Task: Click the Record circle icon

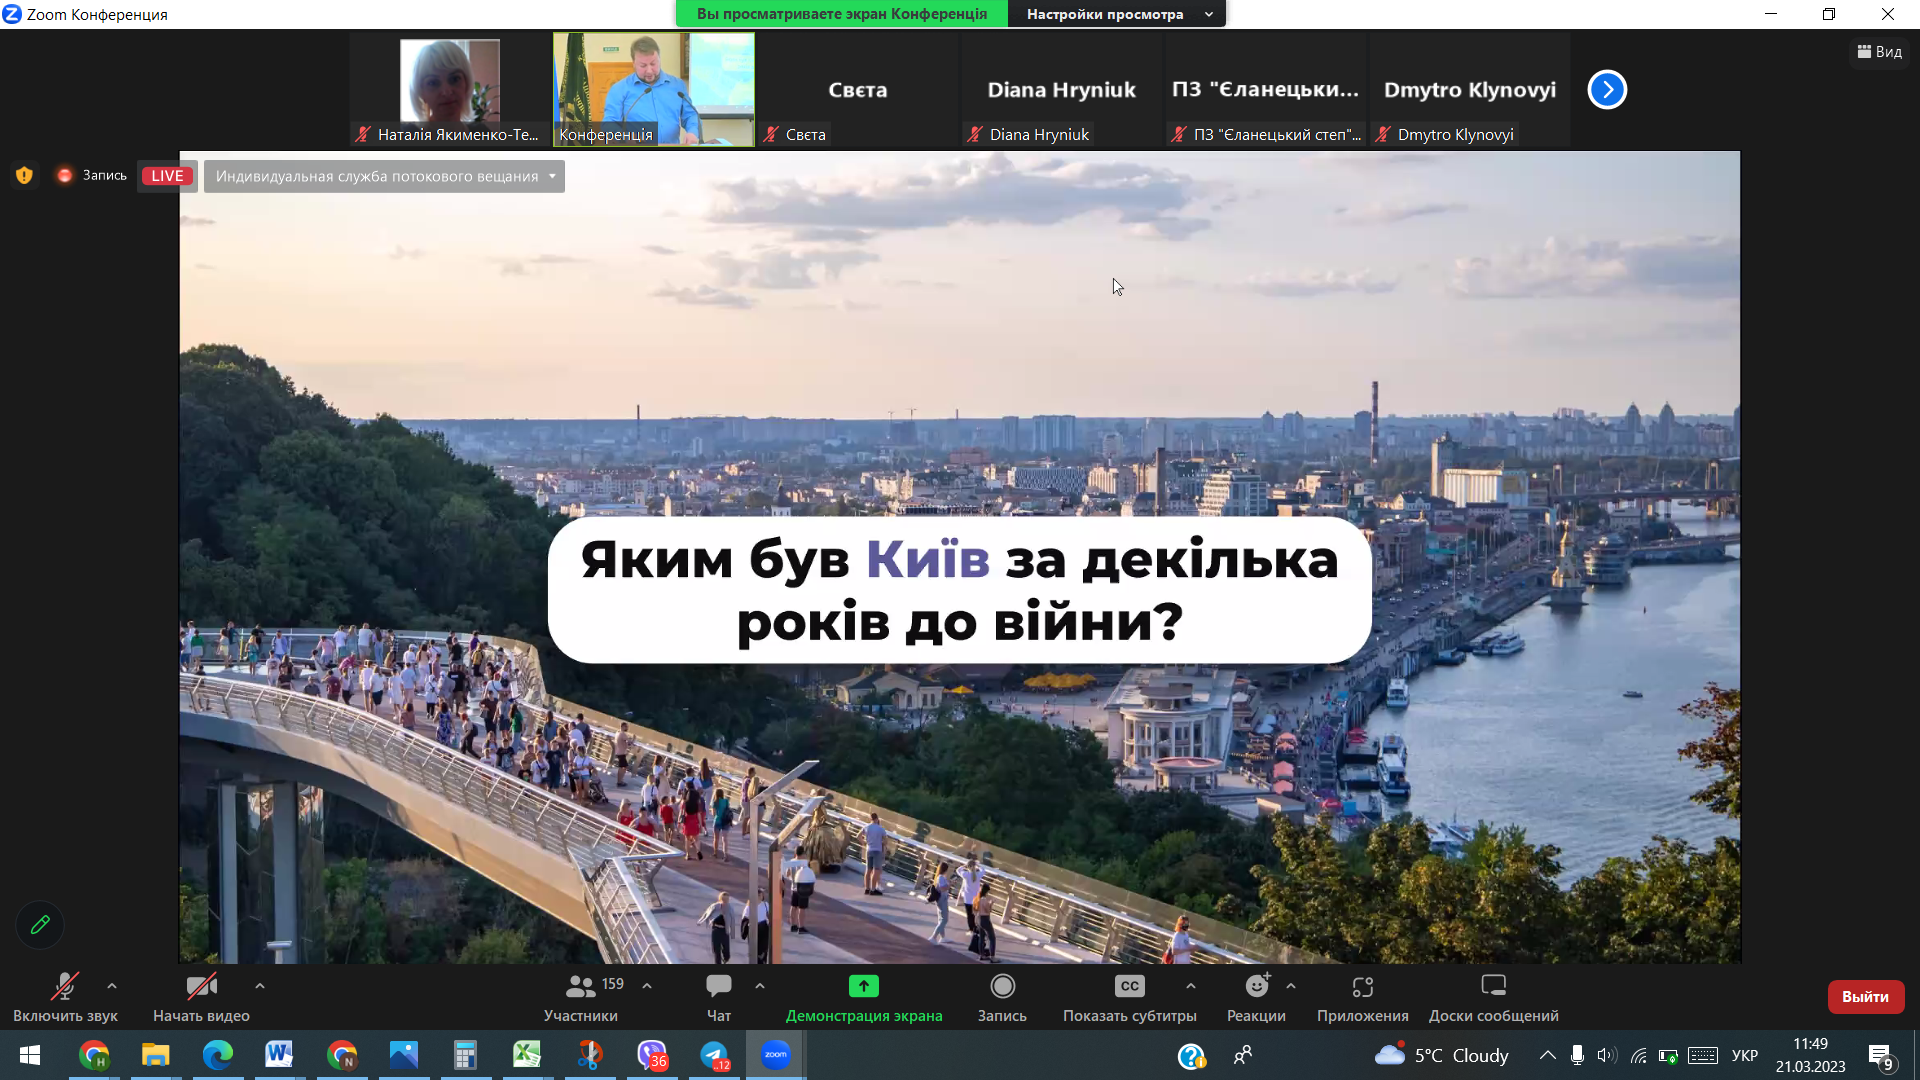Action: click(1002, 987)
